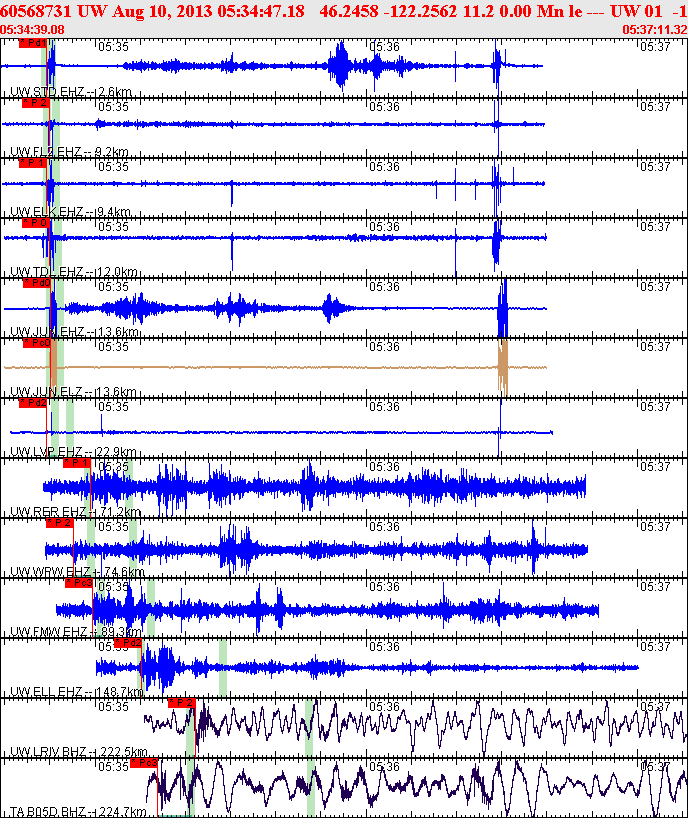This screenshot has height=818, width=688.
Task: Select station label UW LRIV BHZ 222.5km
Action: pyautogui.click(x=79, y=752)
